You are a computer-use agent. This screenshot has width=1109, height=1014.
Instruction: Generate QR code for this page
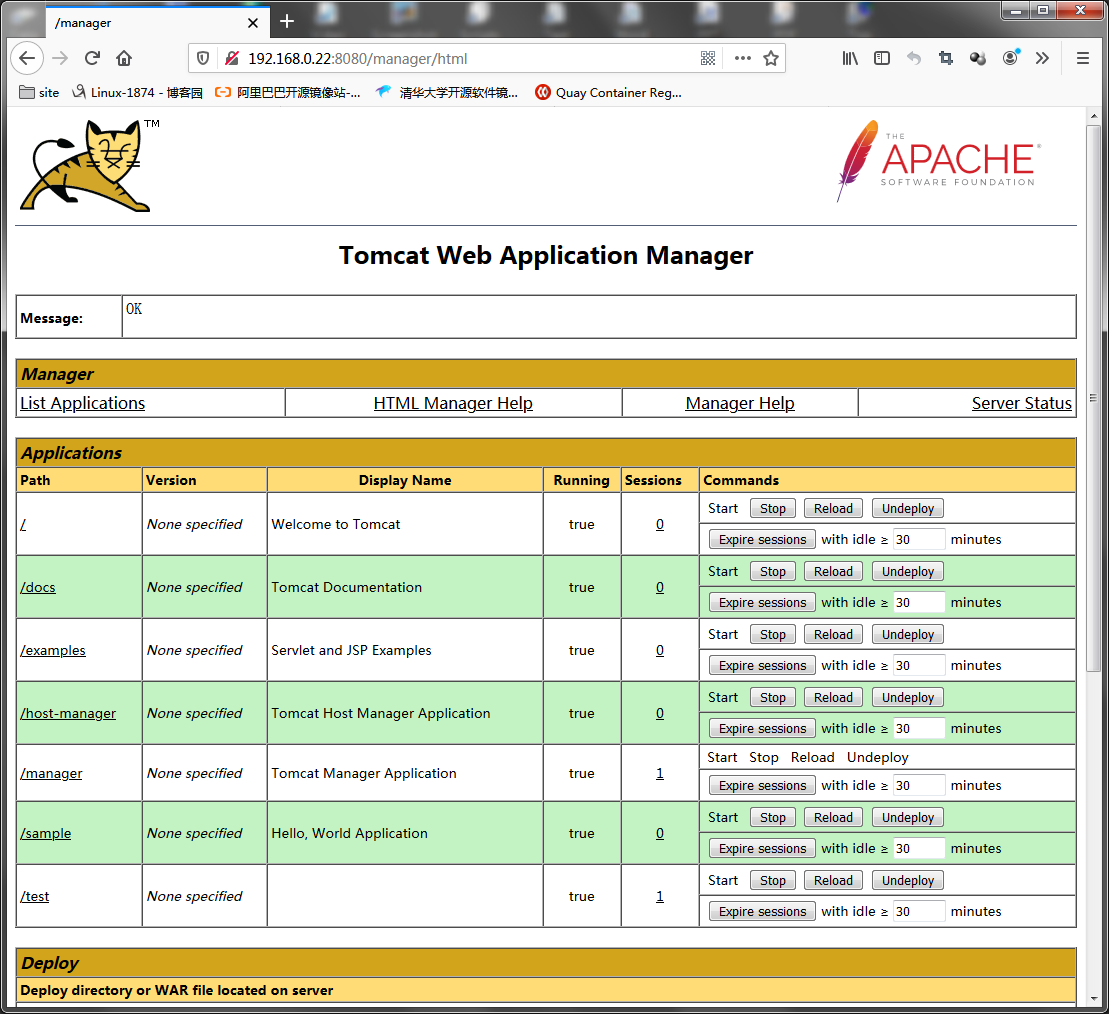(x=707, y=59)
